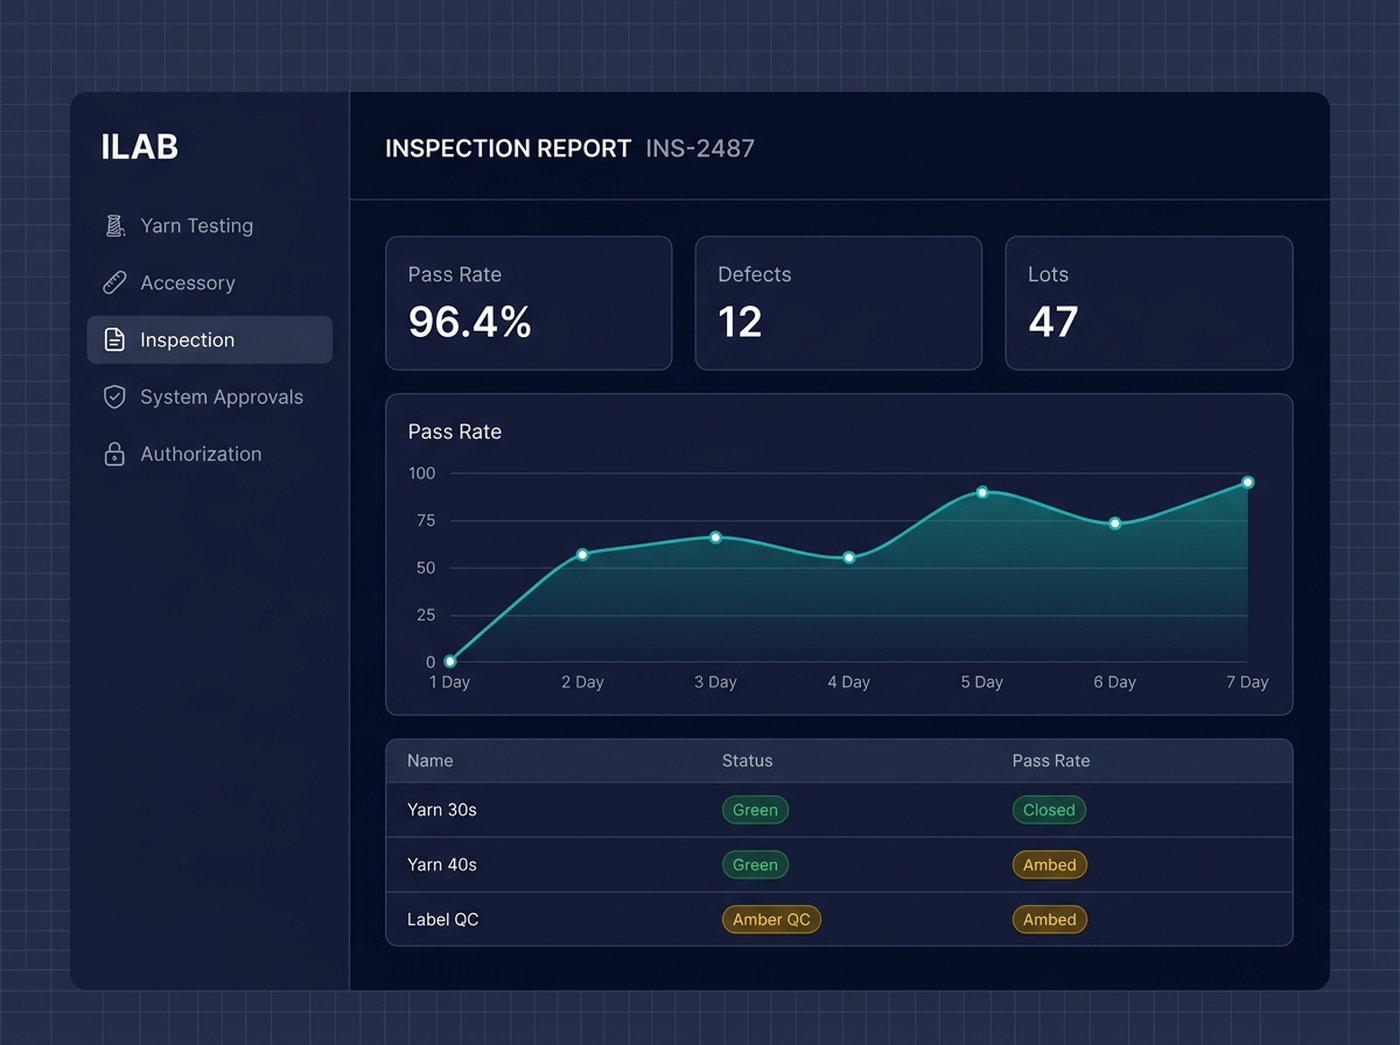1400x1045 pixels.
Task: Click the INSPECTION REPORT title
Action: pos(508,148)
